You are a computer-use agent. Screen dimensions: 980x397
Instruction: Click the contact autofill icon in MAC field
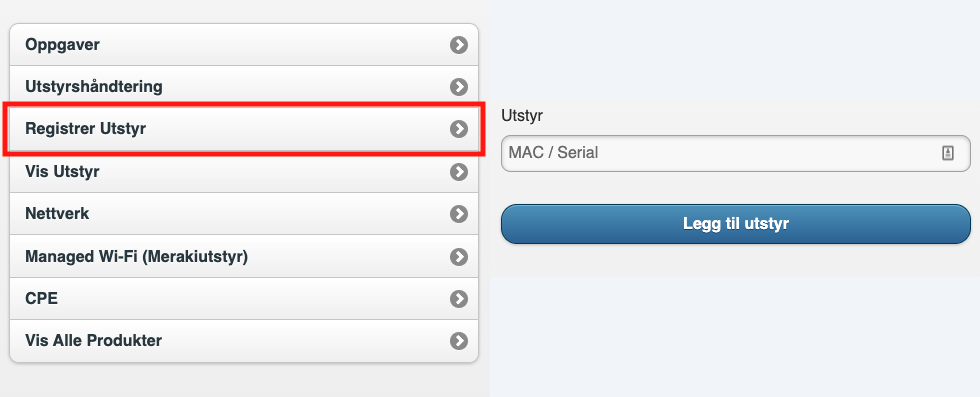tap(948, 153)
